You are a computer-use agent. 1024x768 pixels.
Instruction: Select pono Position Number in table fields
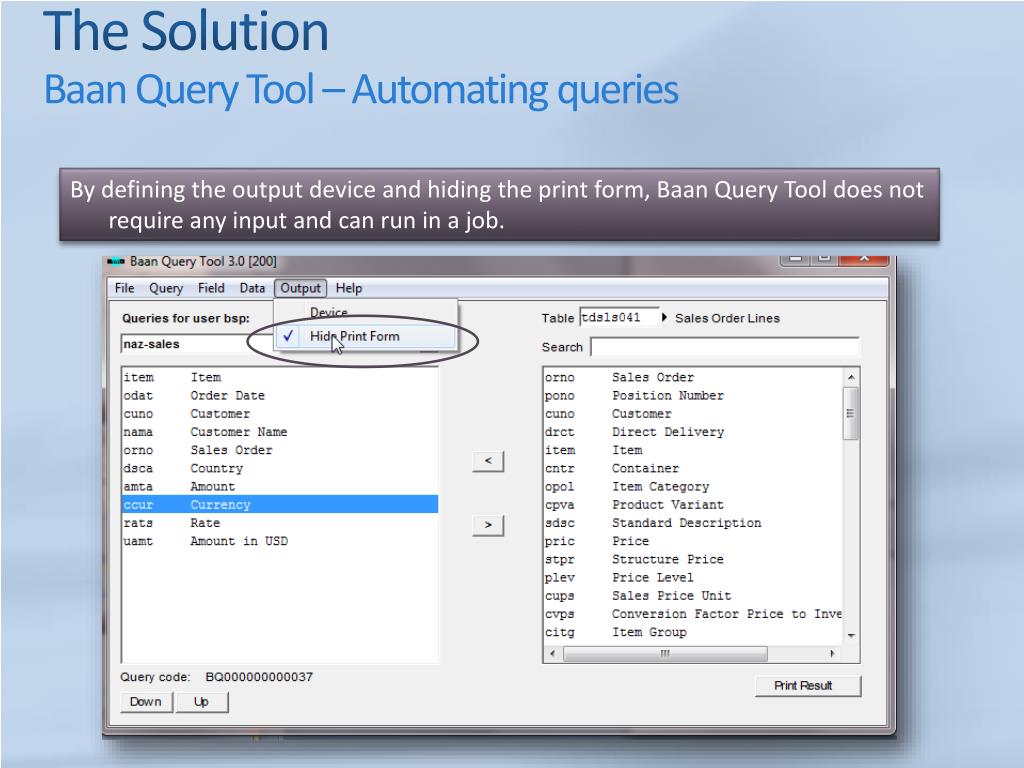pyautogui.click(x=693, y=396)
